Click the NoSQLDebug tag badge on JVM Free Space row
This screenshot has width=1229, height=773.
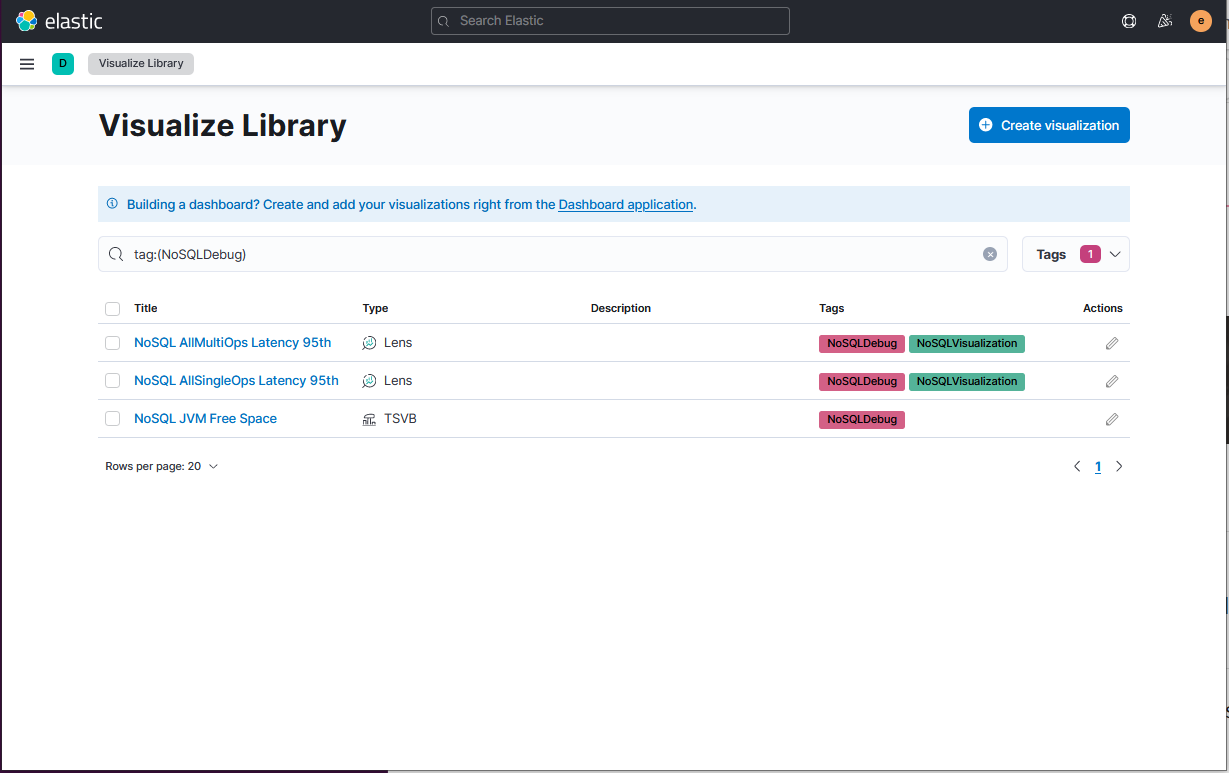861,419
